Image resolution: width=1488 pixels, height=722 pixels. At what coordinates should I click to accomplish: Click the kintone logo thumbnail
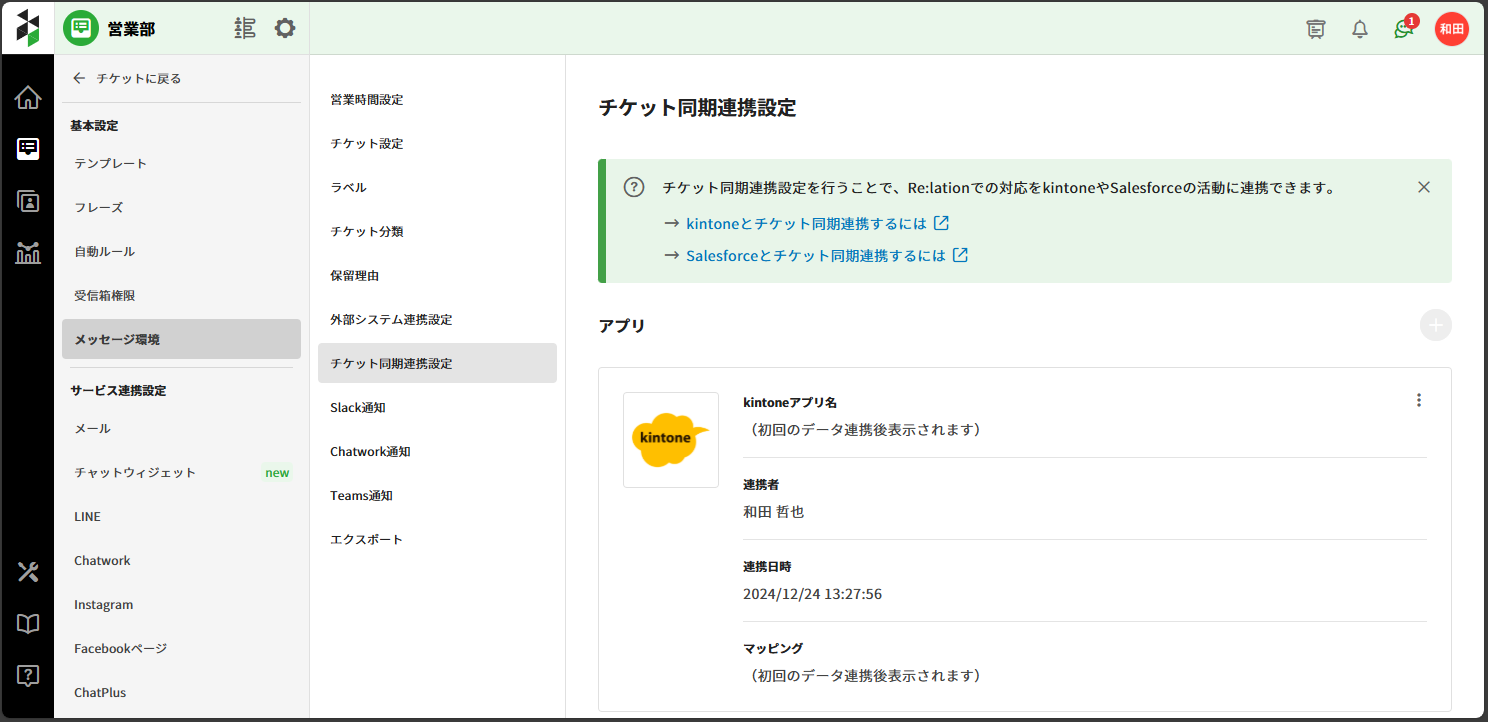point(670,440)
